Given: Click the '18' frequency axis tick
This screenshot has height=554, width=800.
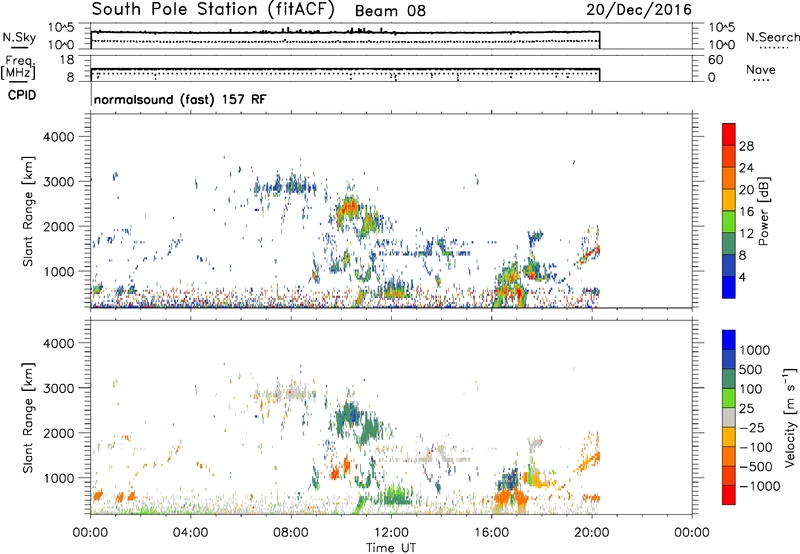Looking at the screenshot, I should [67, 60].
